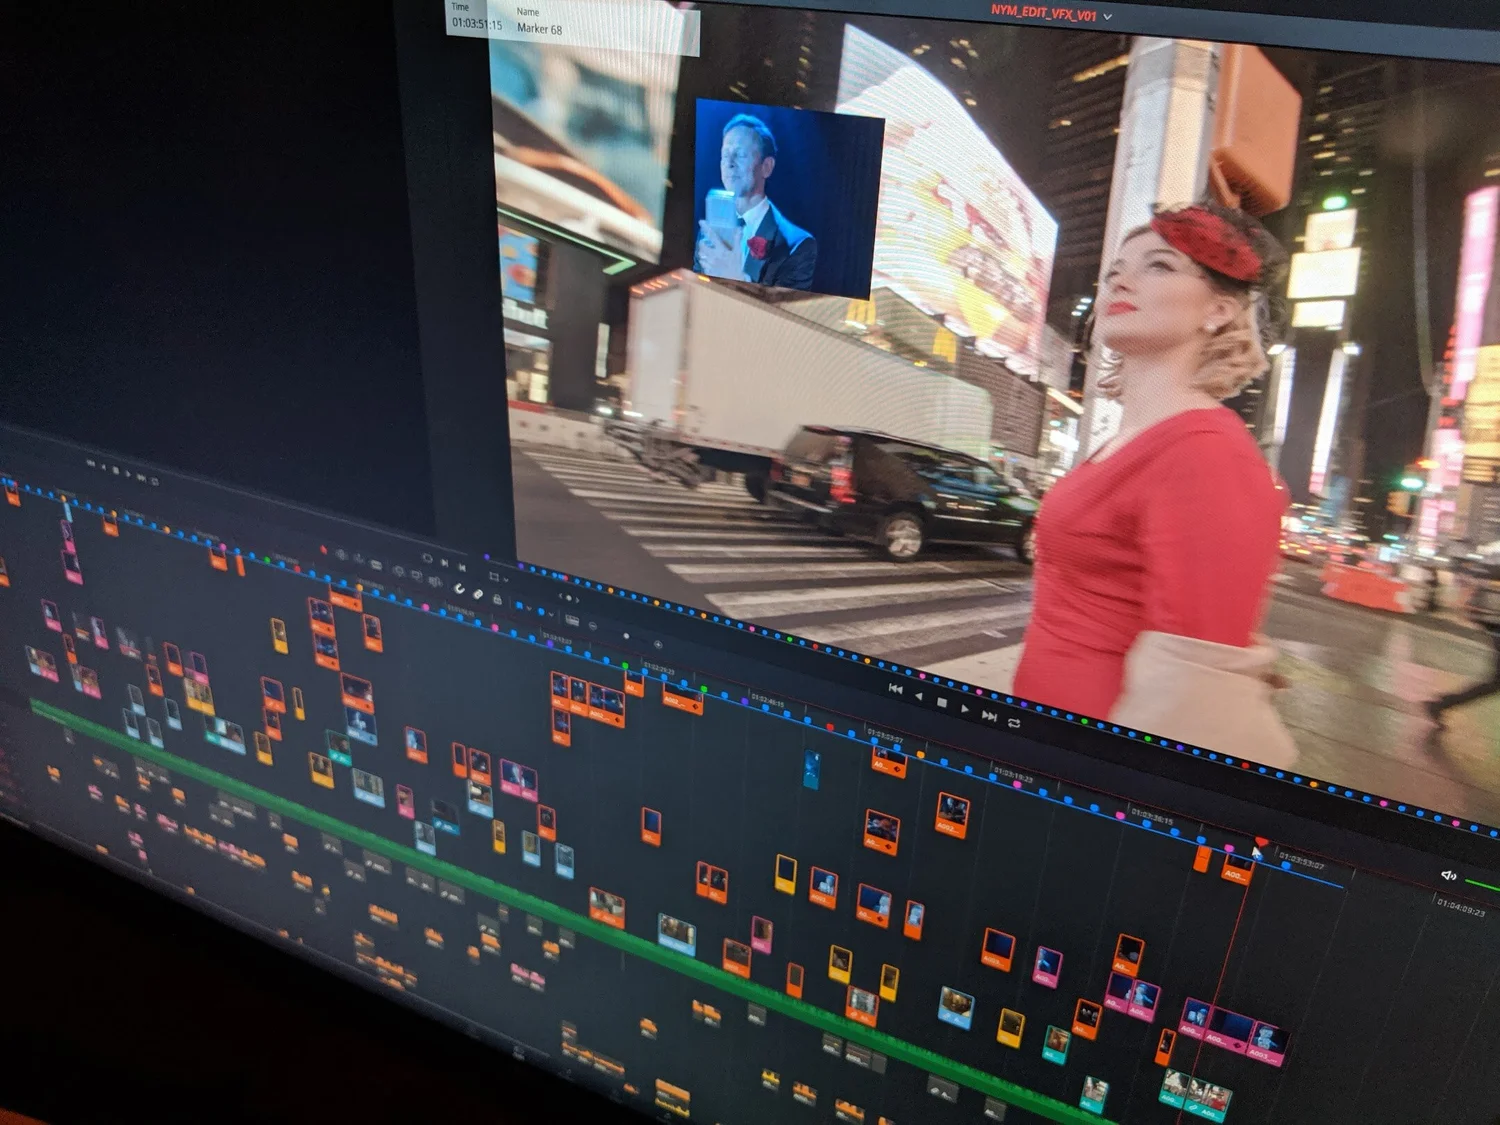Viewport: 1500px width, 1125px height.
Task: Click the Marker 68 name in the overlay
Action: tap(539, 29)
